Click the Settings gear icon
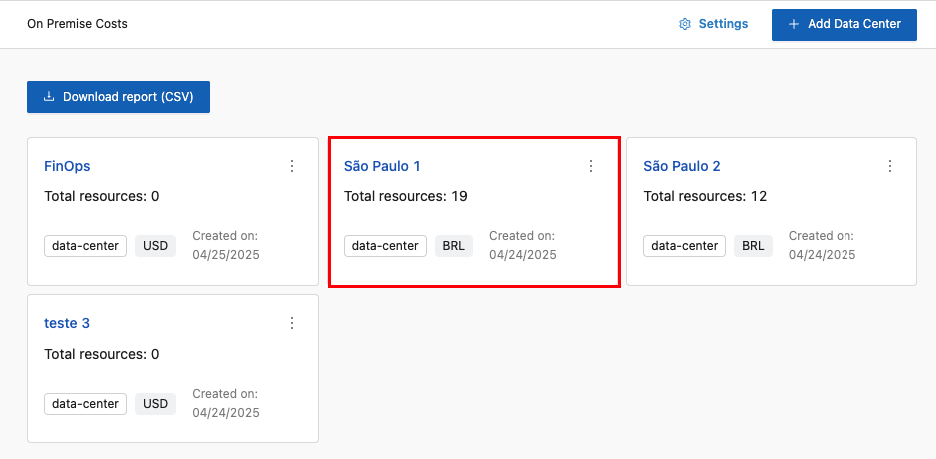Image resolution: width=936 pixels, height=459 pixels. (685, 24)
